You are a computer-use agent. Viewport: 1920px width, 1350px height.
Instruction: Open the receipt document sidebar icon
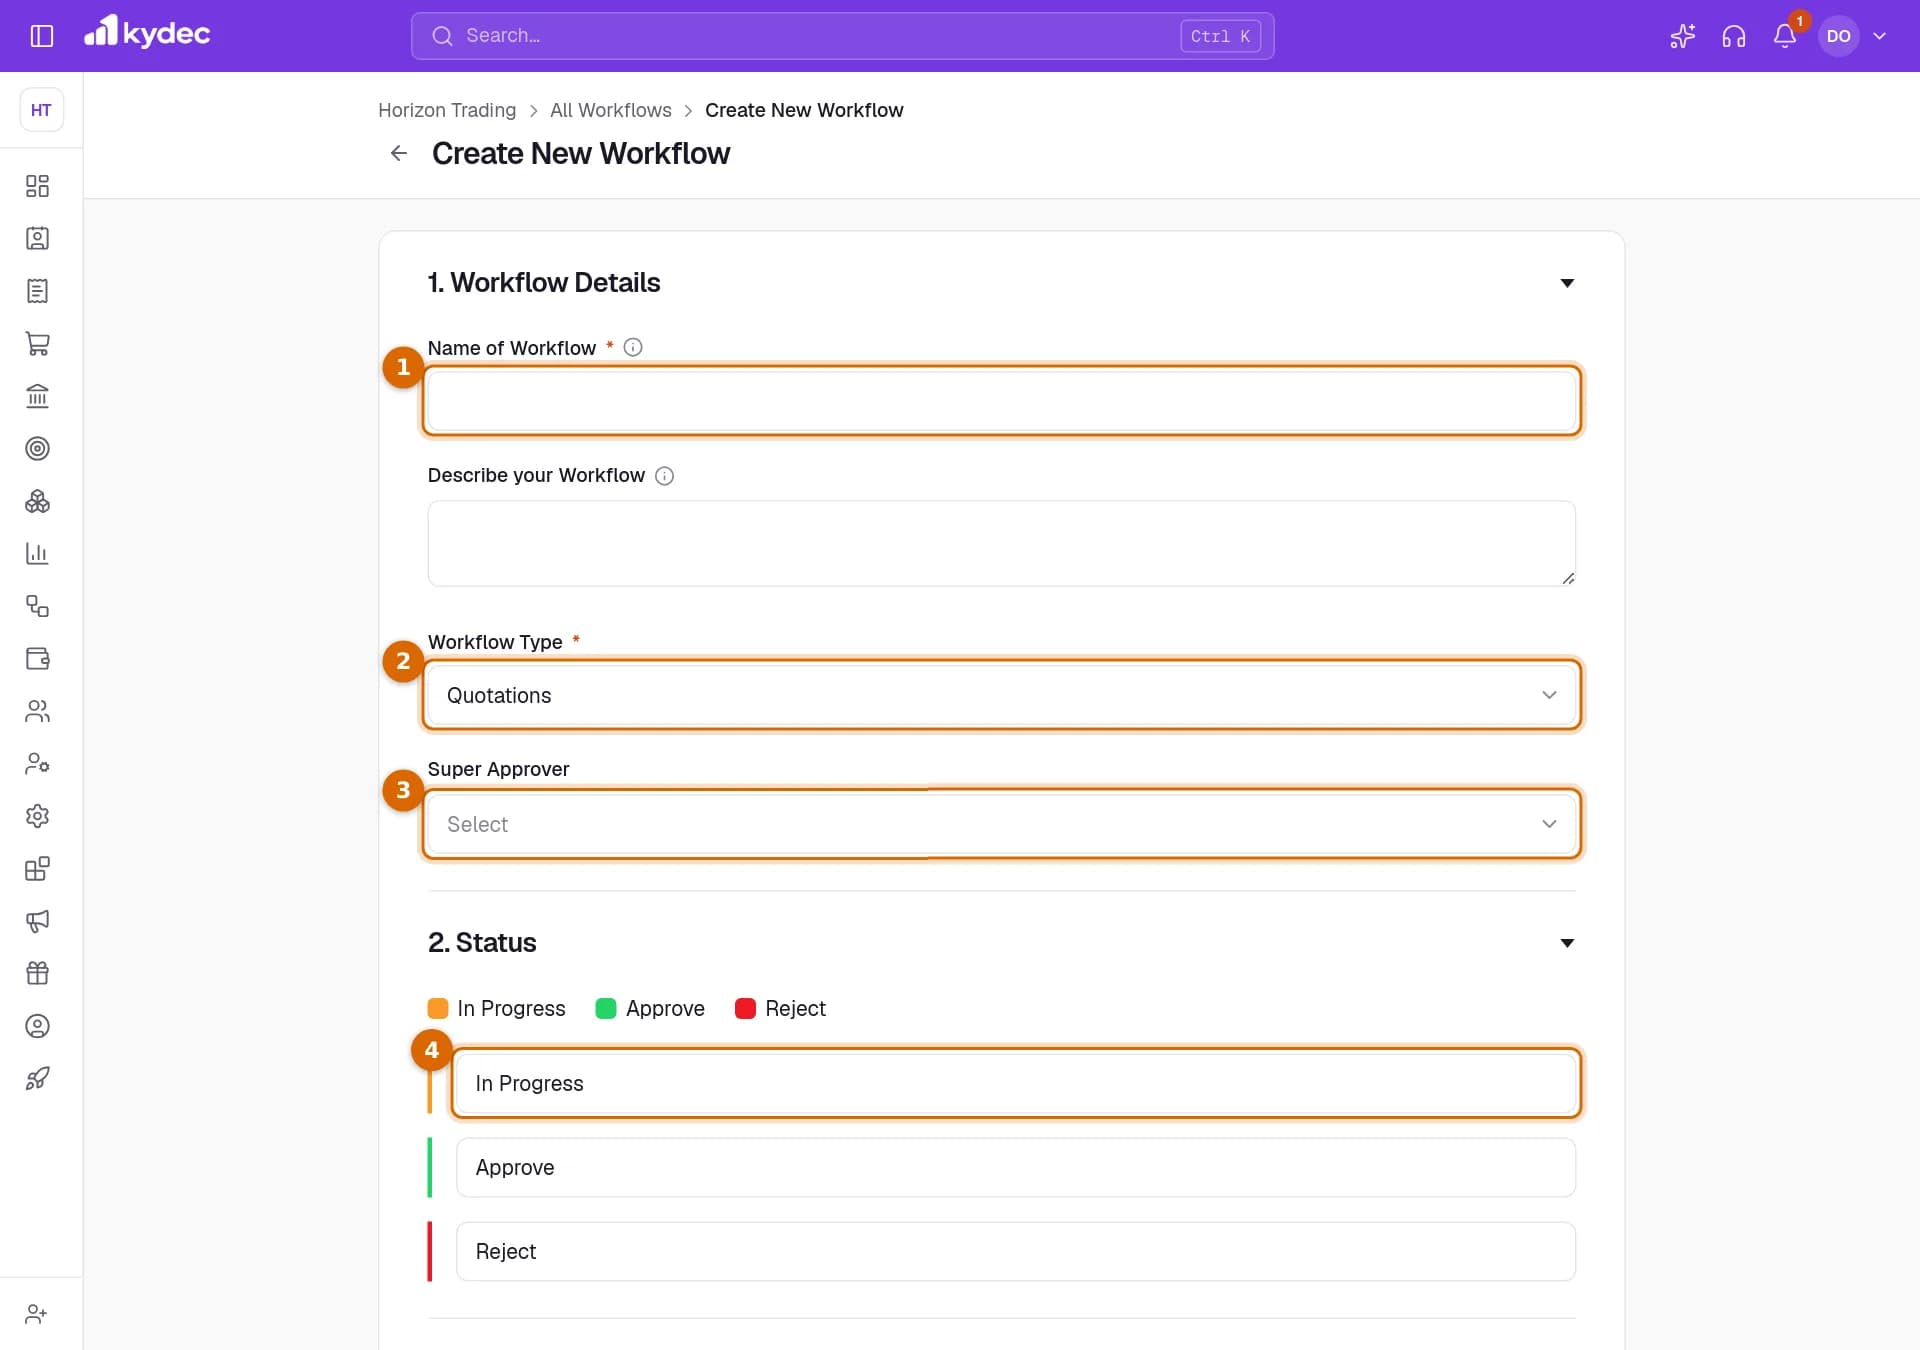[37, 291]
